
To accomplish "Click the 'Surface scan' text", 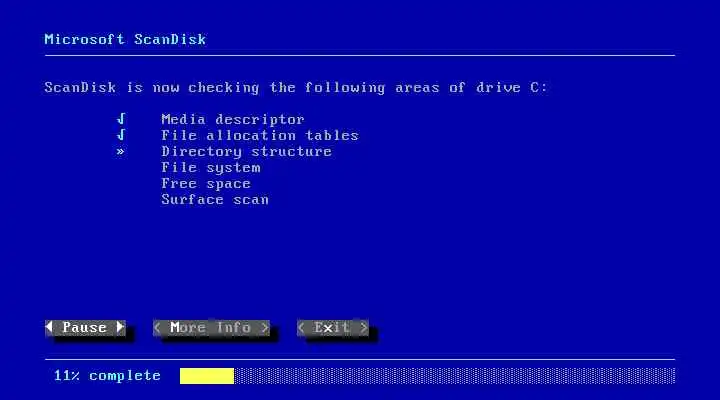I will (215, 200).
